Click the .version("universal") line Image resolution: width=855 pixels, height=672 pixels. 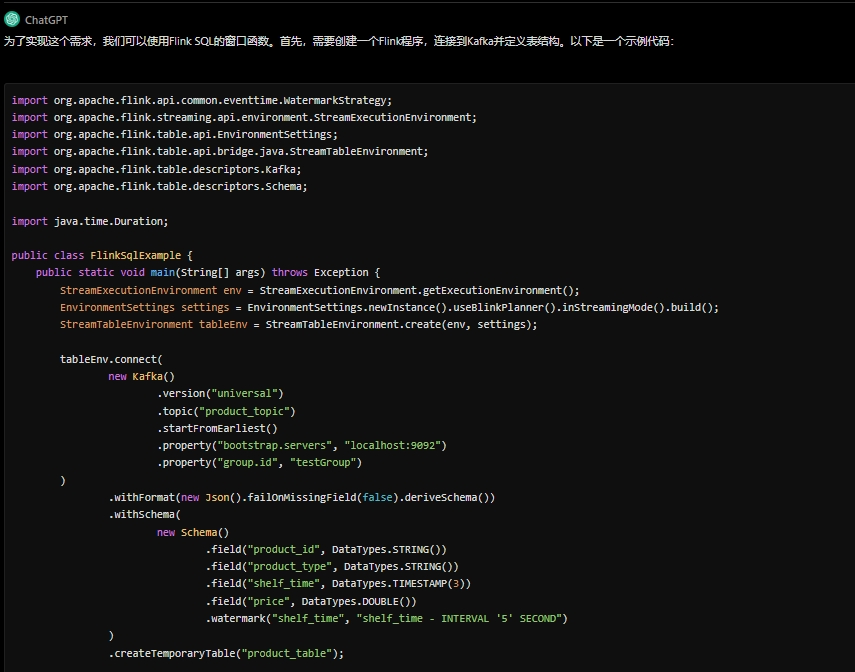coord(220,393)
